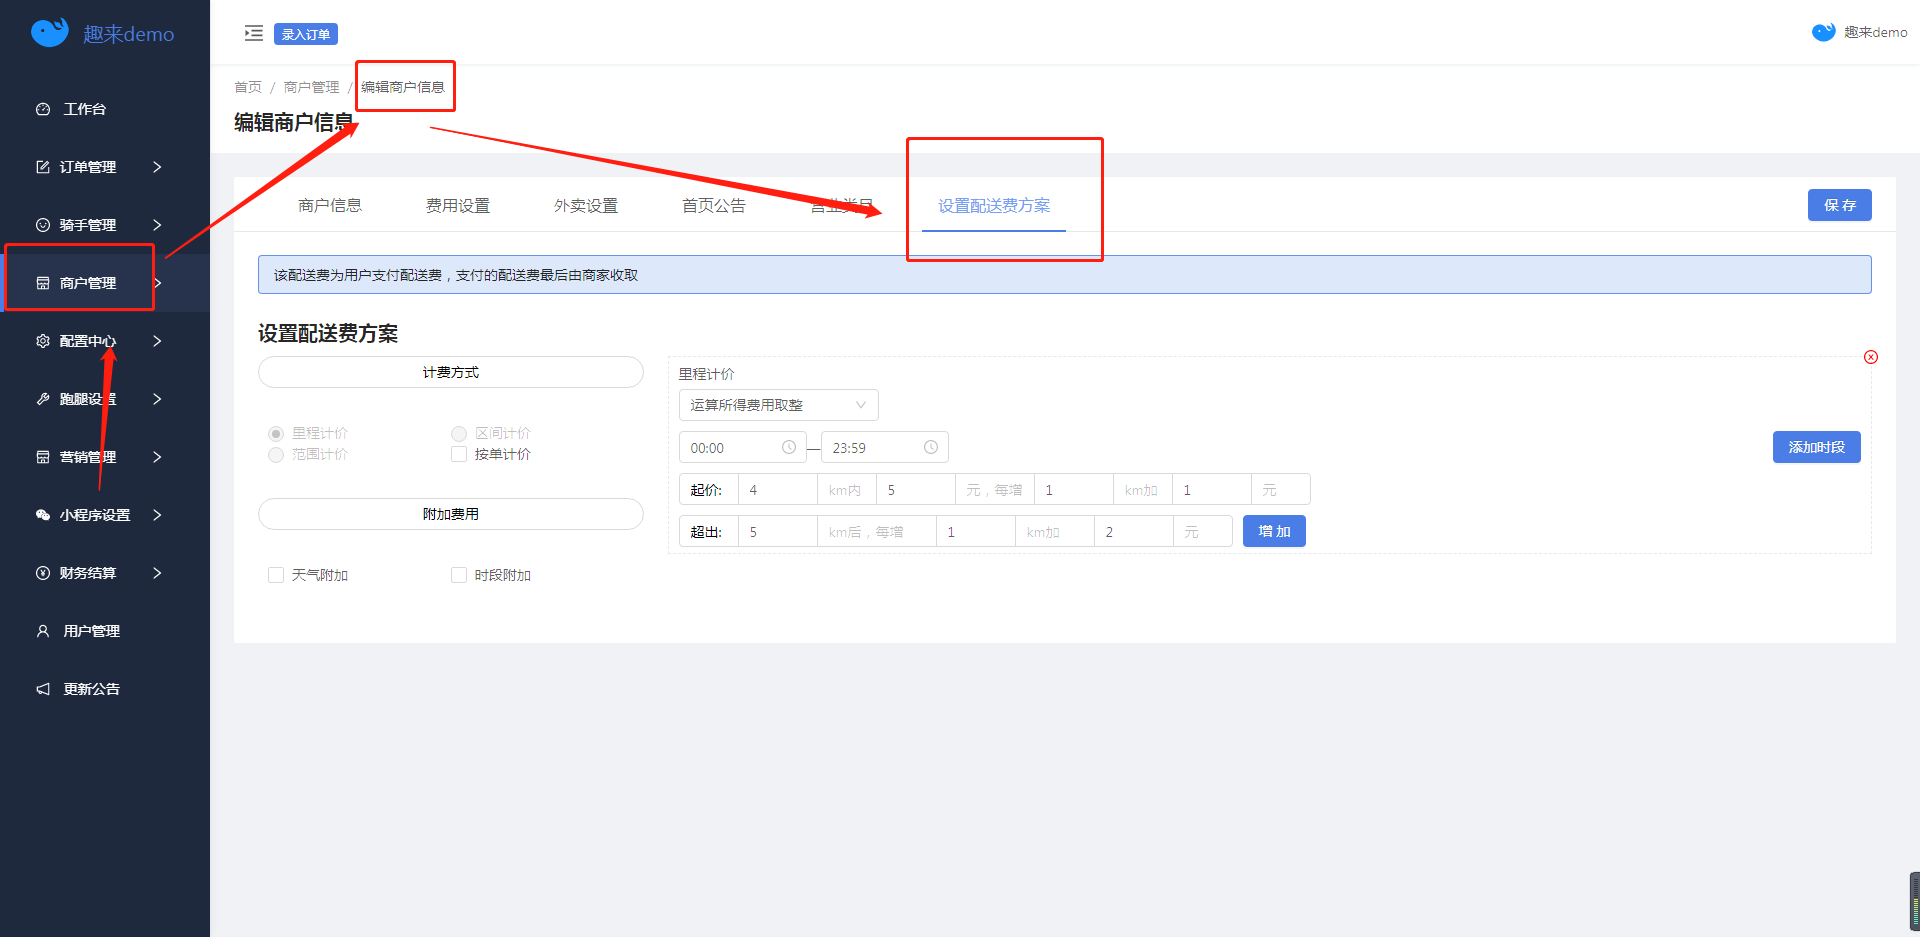This screenshot has width=1920, height=937.
Task: Expand the 订单管理 sidebar submenu
Action: [99, 167]
